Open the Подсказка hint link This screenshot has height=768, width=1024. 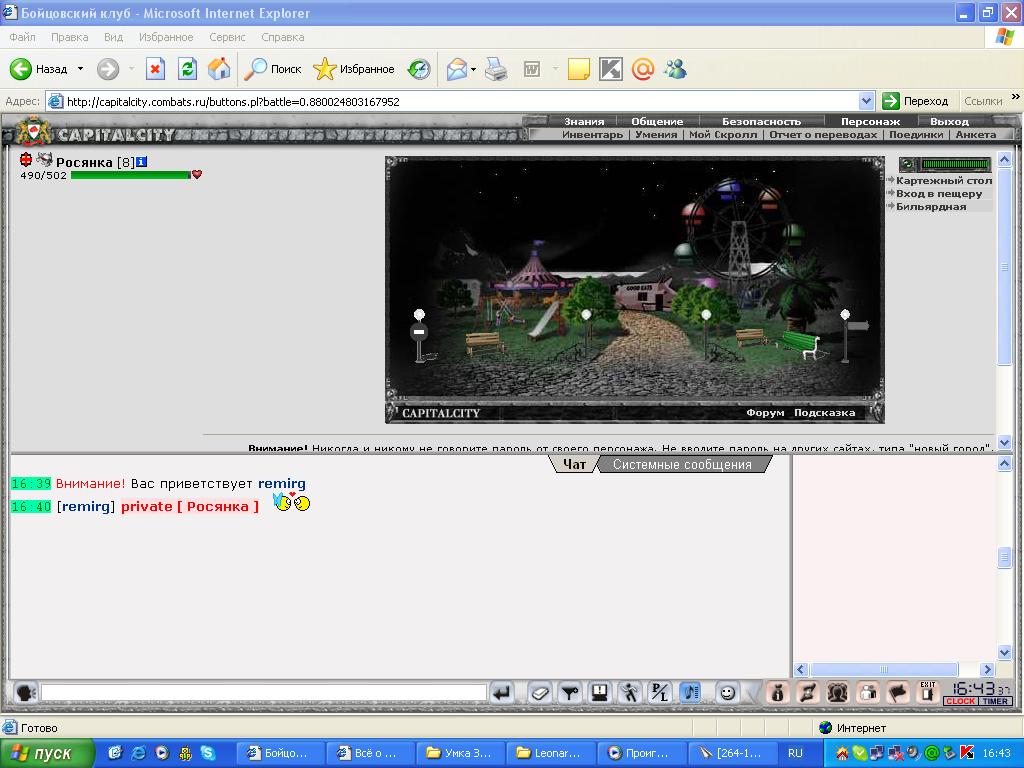(x=824, y=413)
